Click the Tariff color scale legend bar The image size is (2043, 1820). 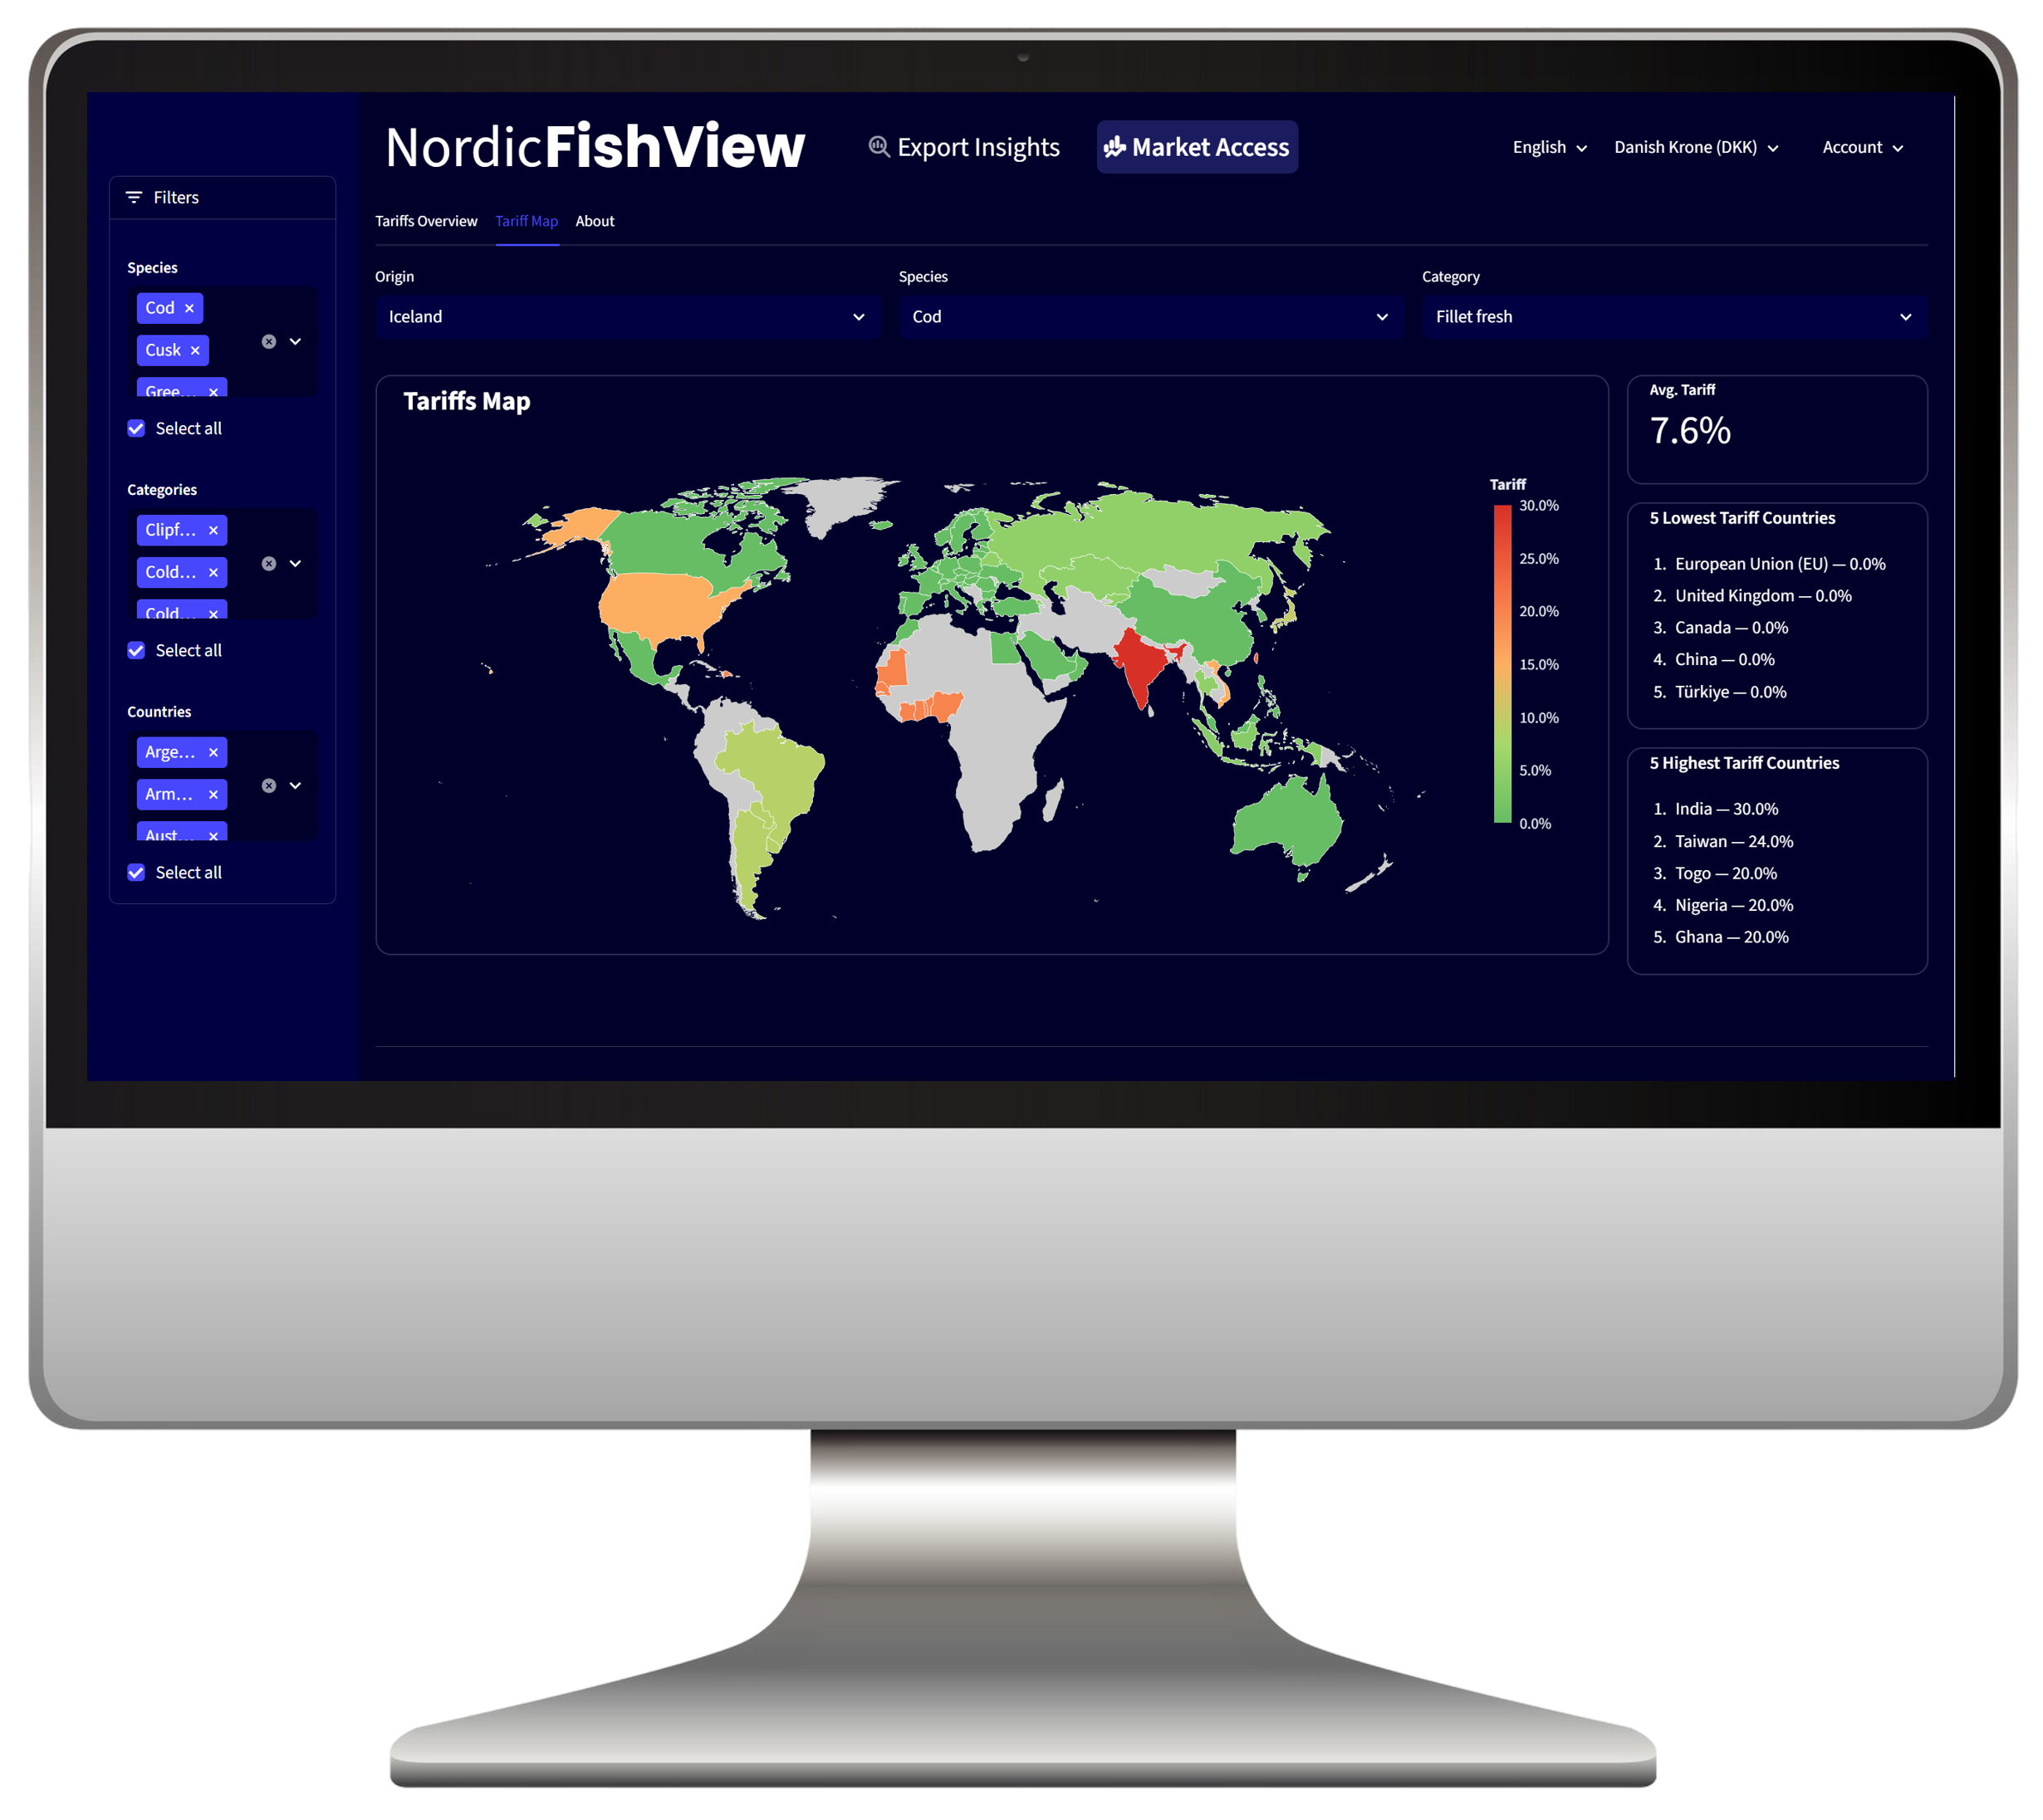[1502, 664]
